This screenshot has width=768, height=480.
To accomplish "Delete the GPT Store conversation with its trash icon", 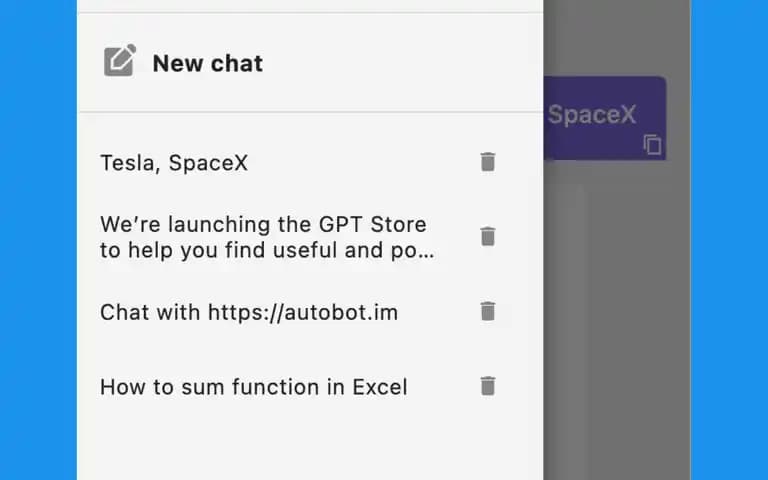I will click(488, 237).
